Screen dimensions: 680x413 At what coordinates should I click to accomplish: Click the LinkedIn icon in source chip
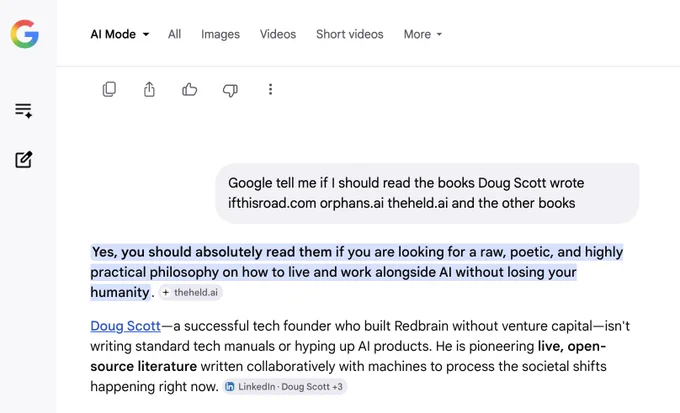pyautogui.click(x=230, y=387)
